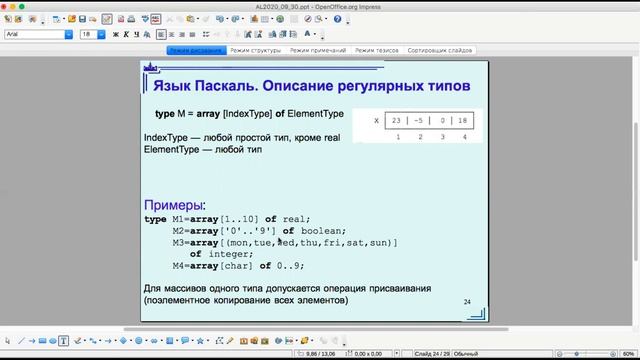
Task: Open the Zoom magnifier icon
Action: click(x=318, y=19)
